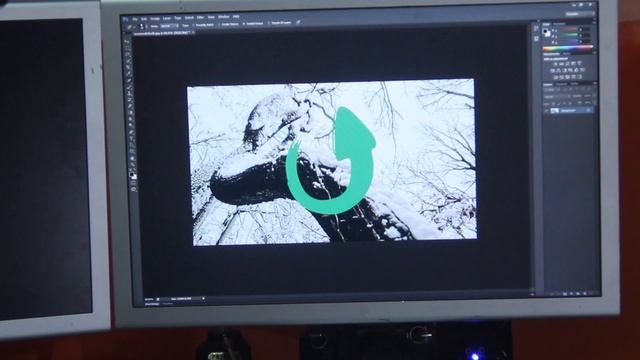
Task: Click the tablet pressure icon in options bar
Action: tap(298, 22)
